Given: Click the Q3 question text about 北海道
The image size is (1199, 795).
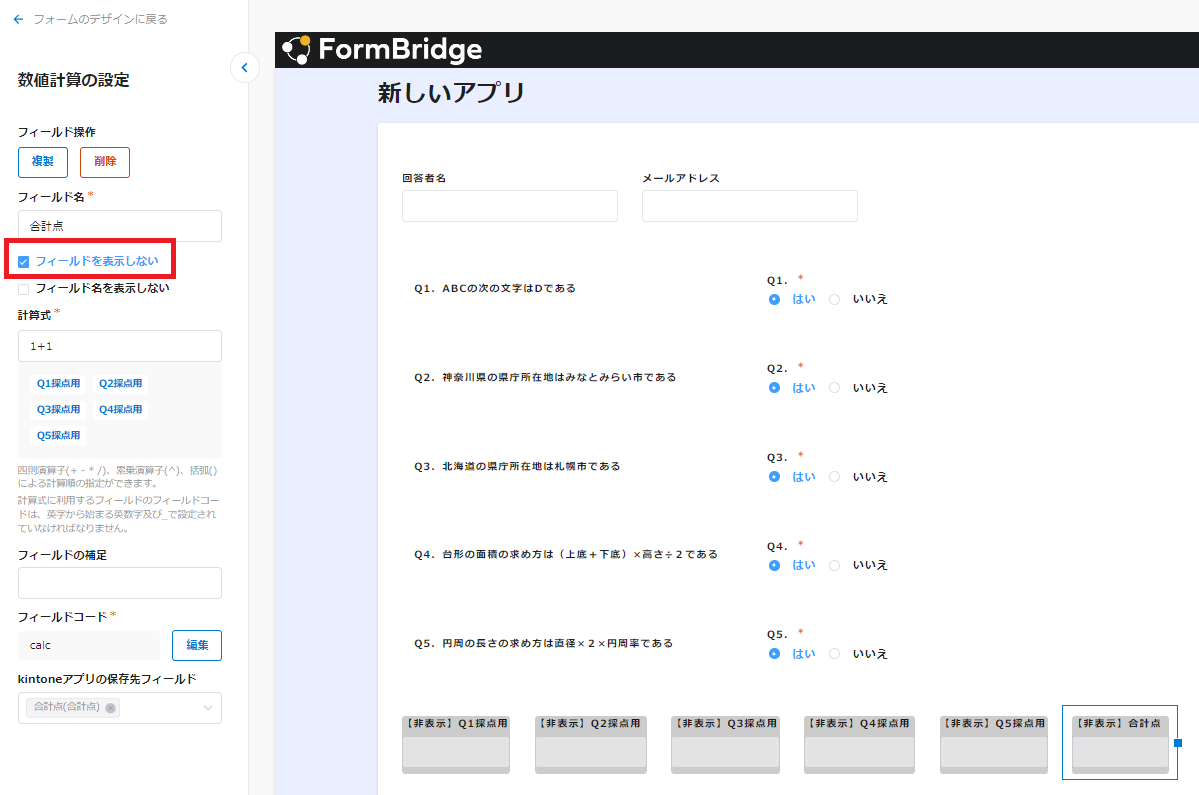Looking at the screenshot, I should point(517,466).
